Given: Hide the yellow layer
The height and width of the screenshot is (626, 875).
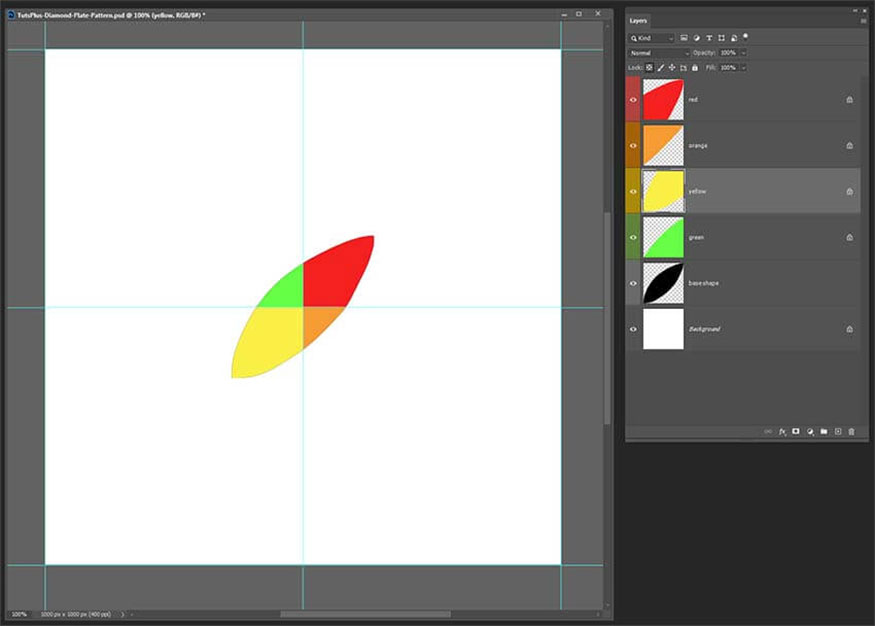Looking at the screenshot, I should (x=633, y=191).
